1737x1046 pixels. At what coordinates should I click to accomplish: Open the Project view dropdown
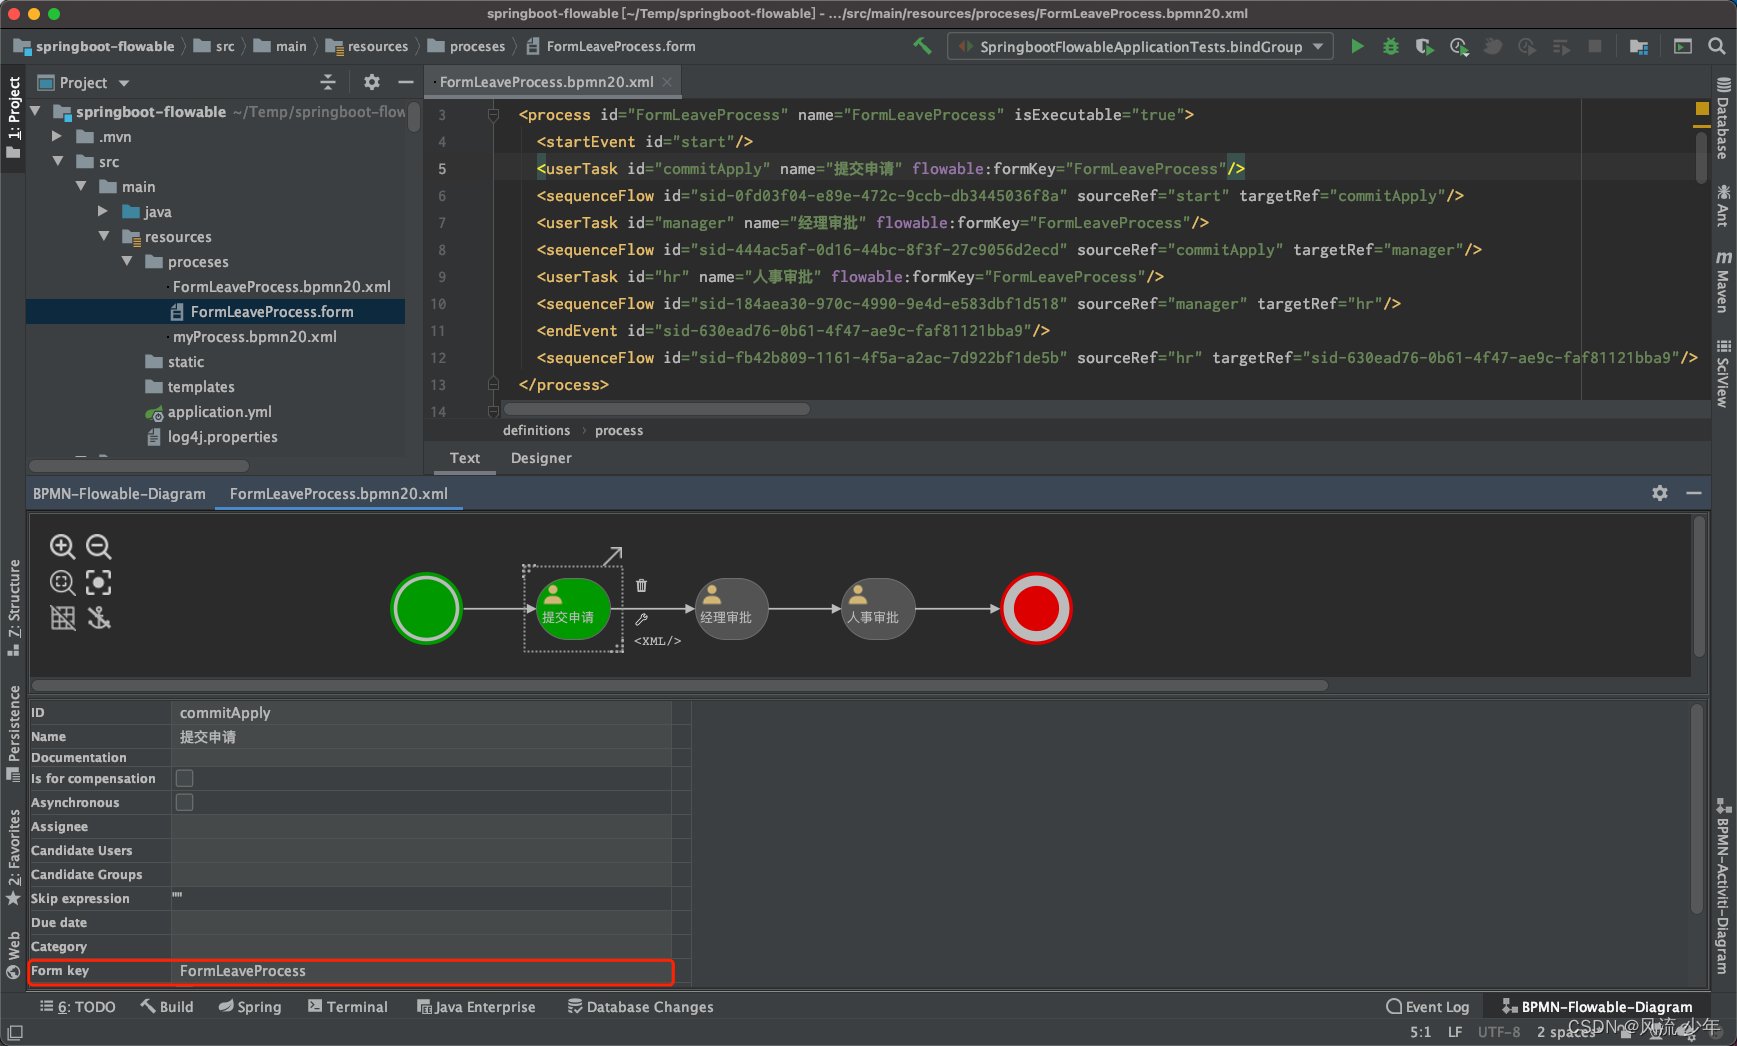(x=124, y=83)
